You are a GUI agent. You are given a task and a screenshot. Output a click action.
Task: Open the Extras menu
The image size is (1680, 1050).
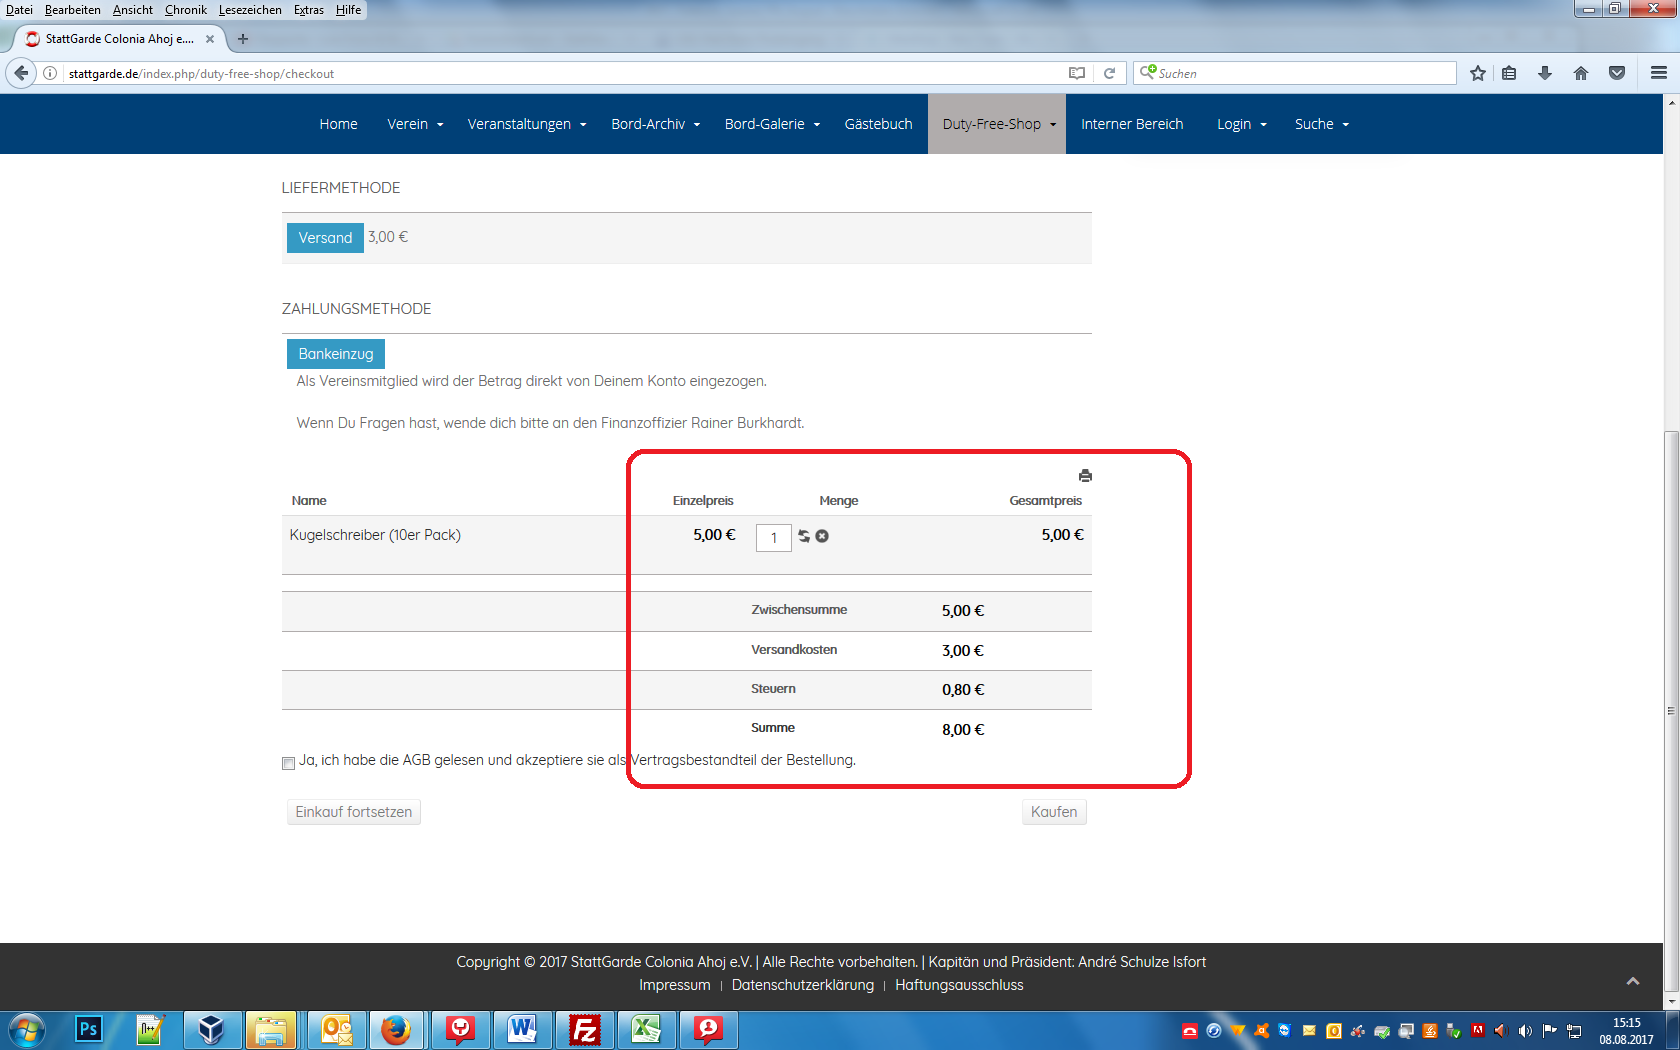pos(309,10)
